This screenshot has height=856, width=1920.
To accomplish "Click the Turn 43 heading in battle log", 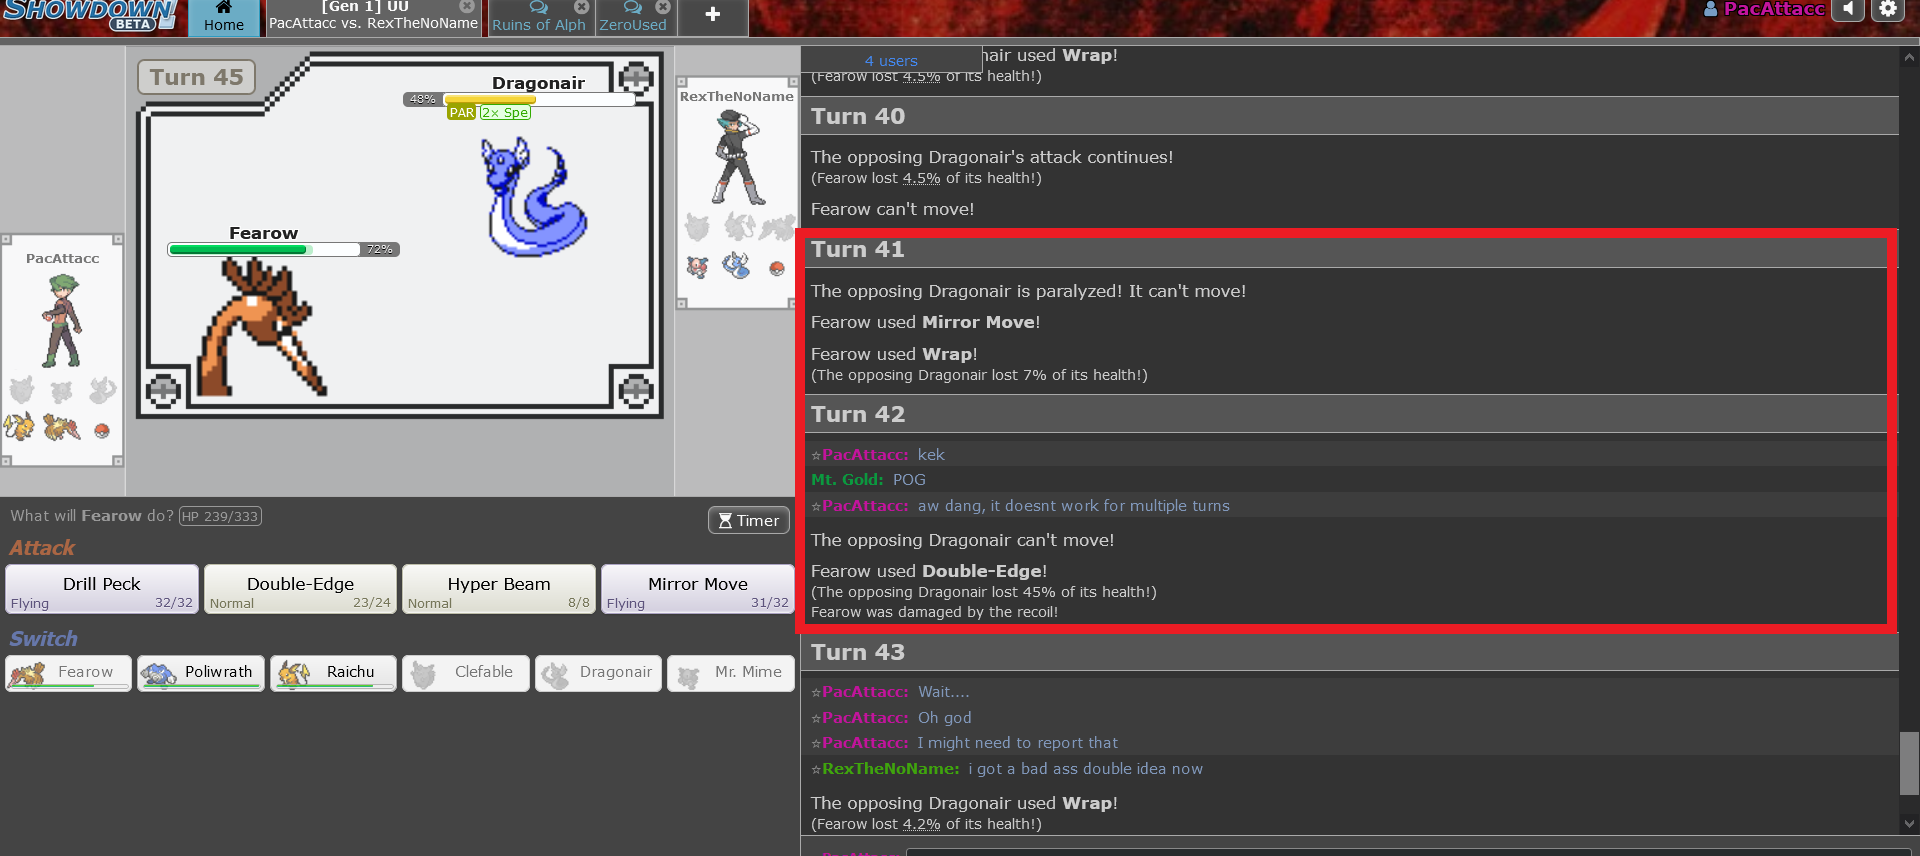I will [x=857, y=652].
